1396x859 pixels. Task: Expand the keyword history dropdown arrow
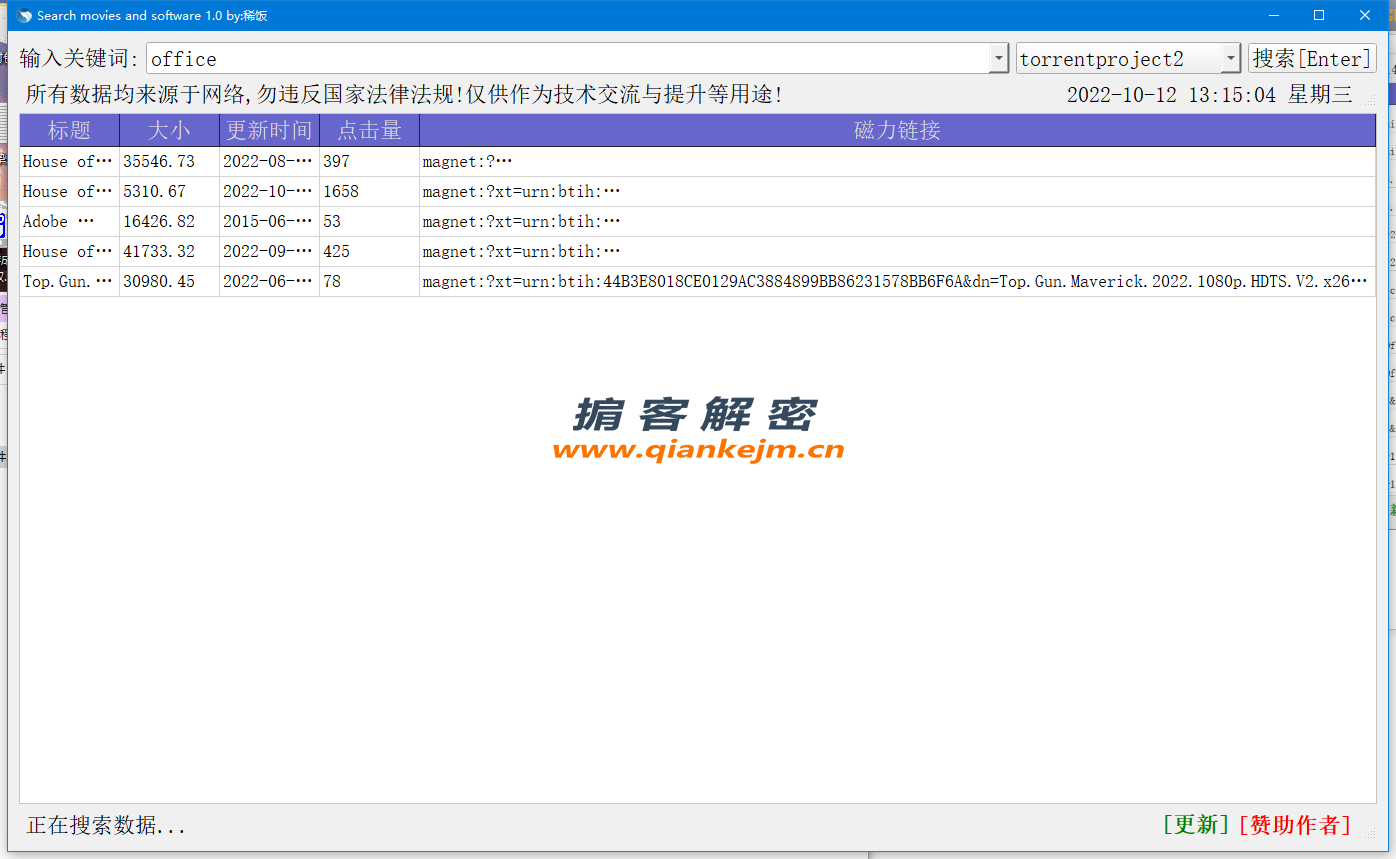click(999, 59)
